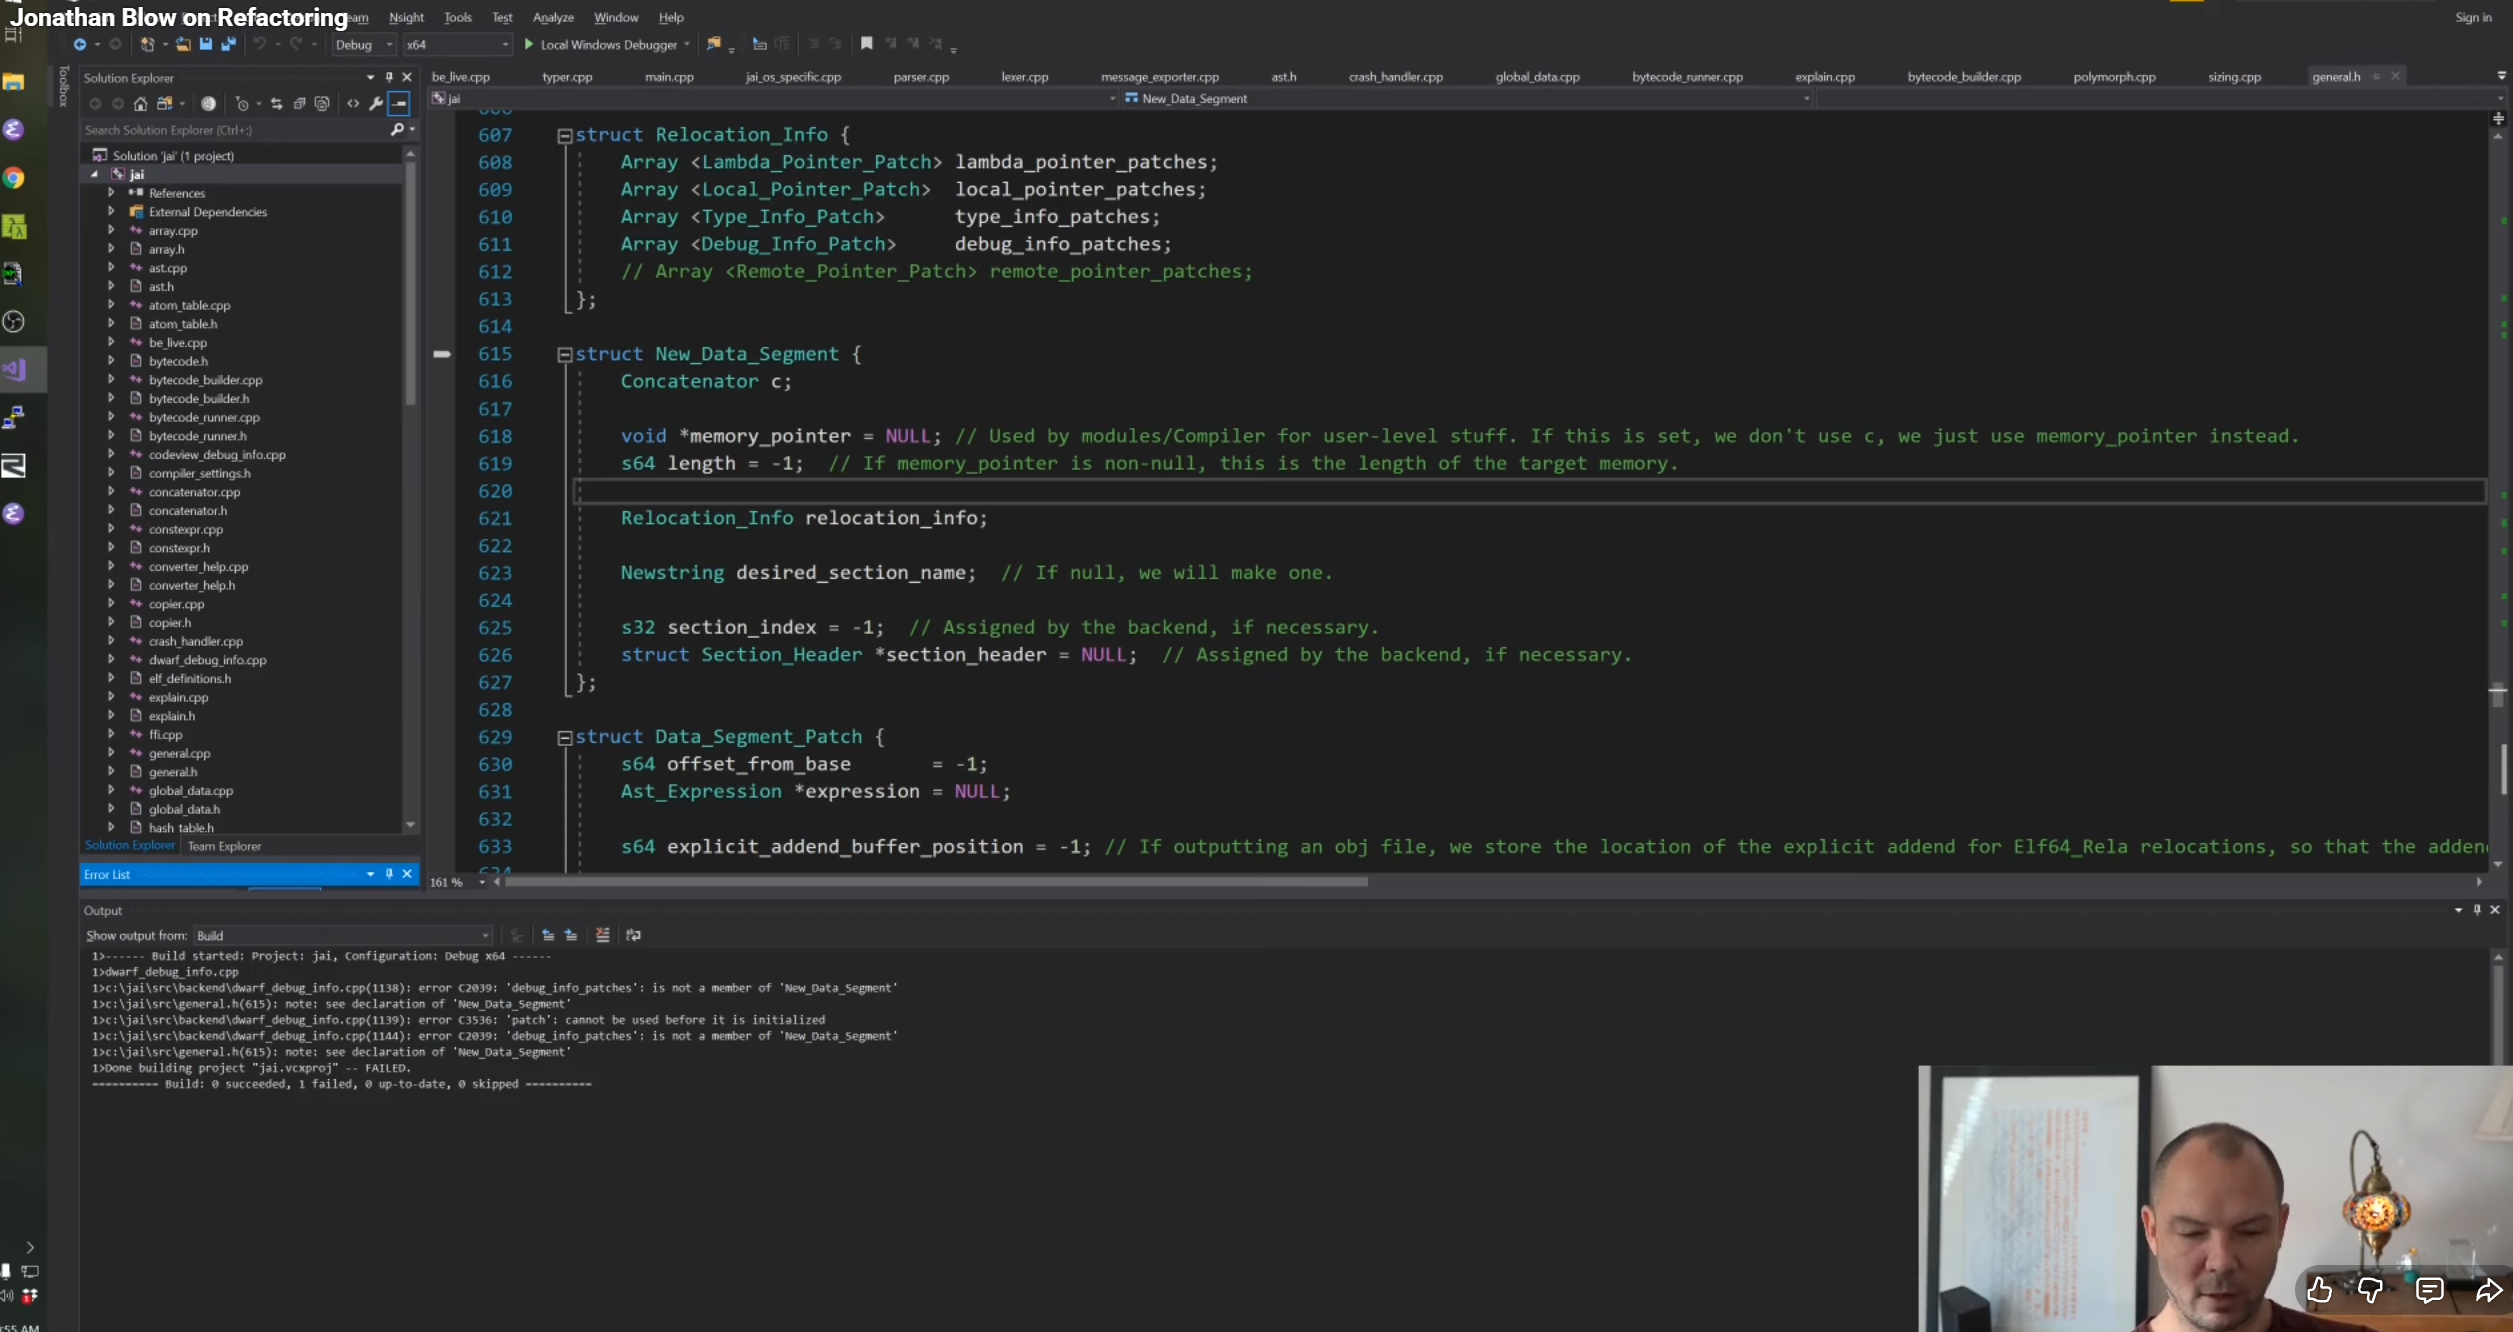Open Chrome from the Windows taskbar
This screenshot has width=2513, height=1332.
14,178
